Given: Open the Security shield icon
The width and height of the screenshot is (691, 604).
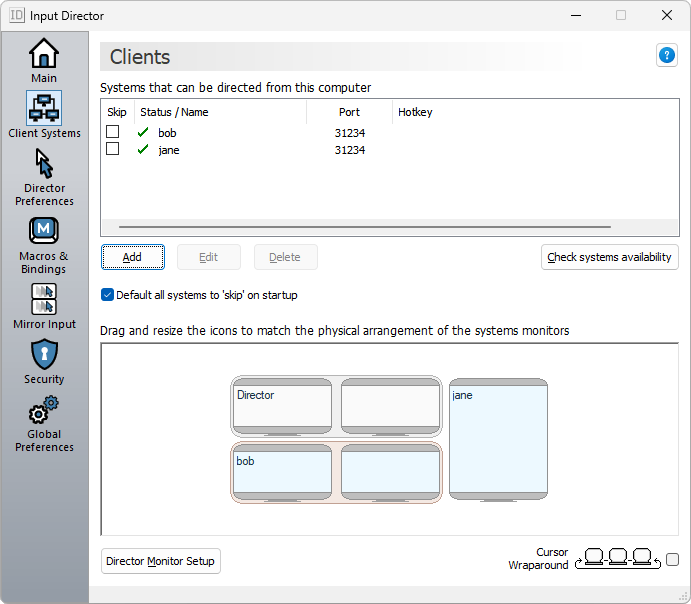Looking at the screenshot, I should click(x=44, y=354).
